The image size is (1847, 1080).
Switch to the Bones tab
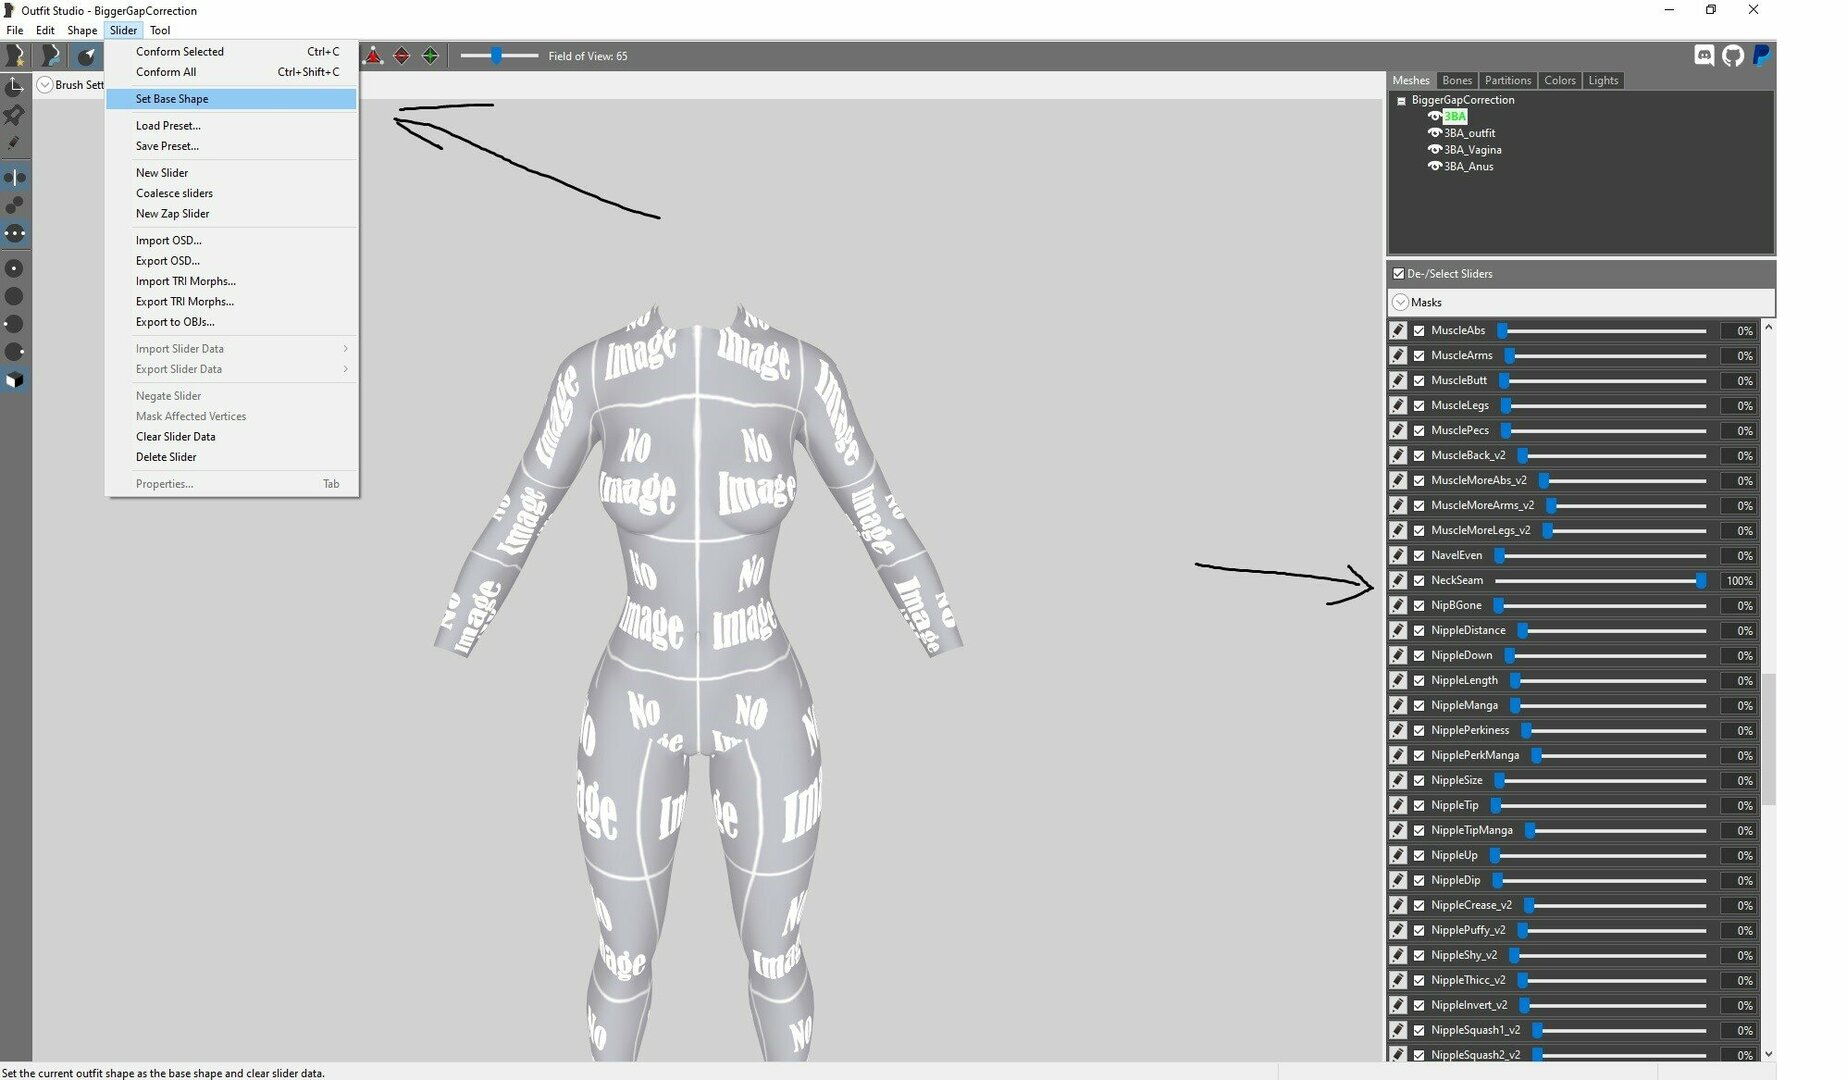pos(1457,80)
